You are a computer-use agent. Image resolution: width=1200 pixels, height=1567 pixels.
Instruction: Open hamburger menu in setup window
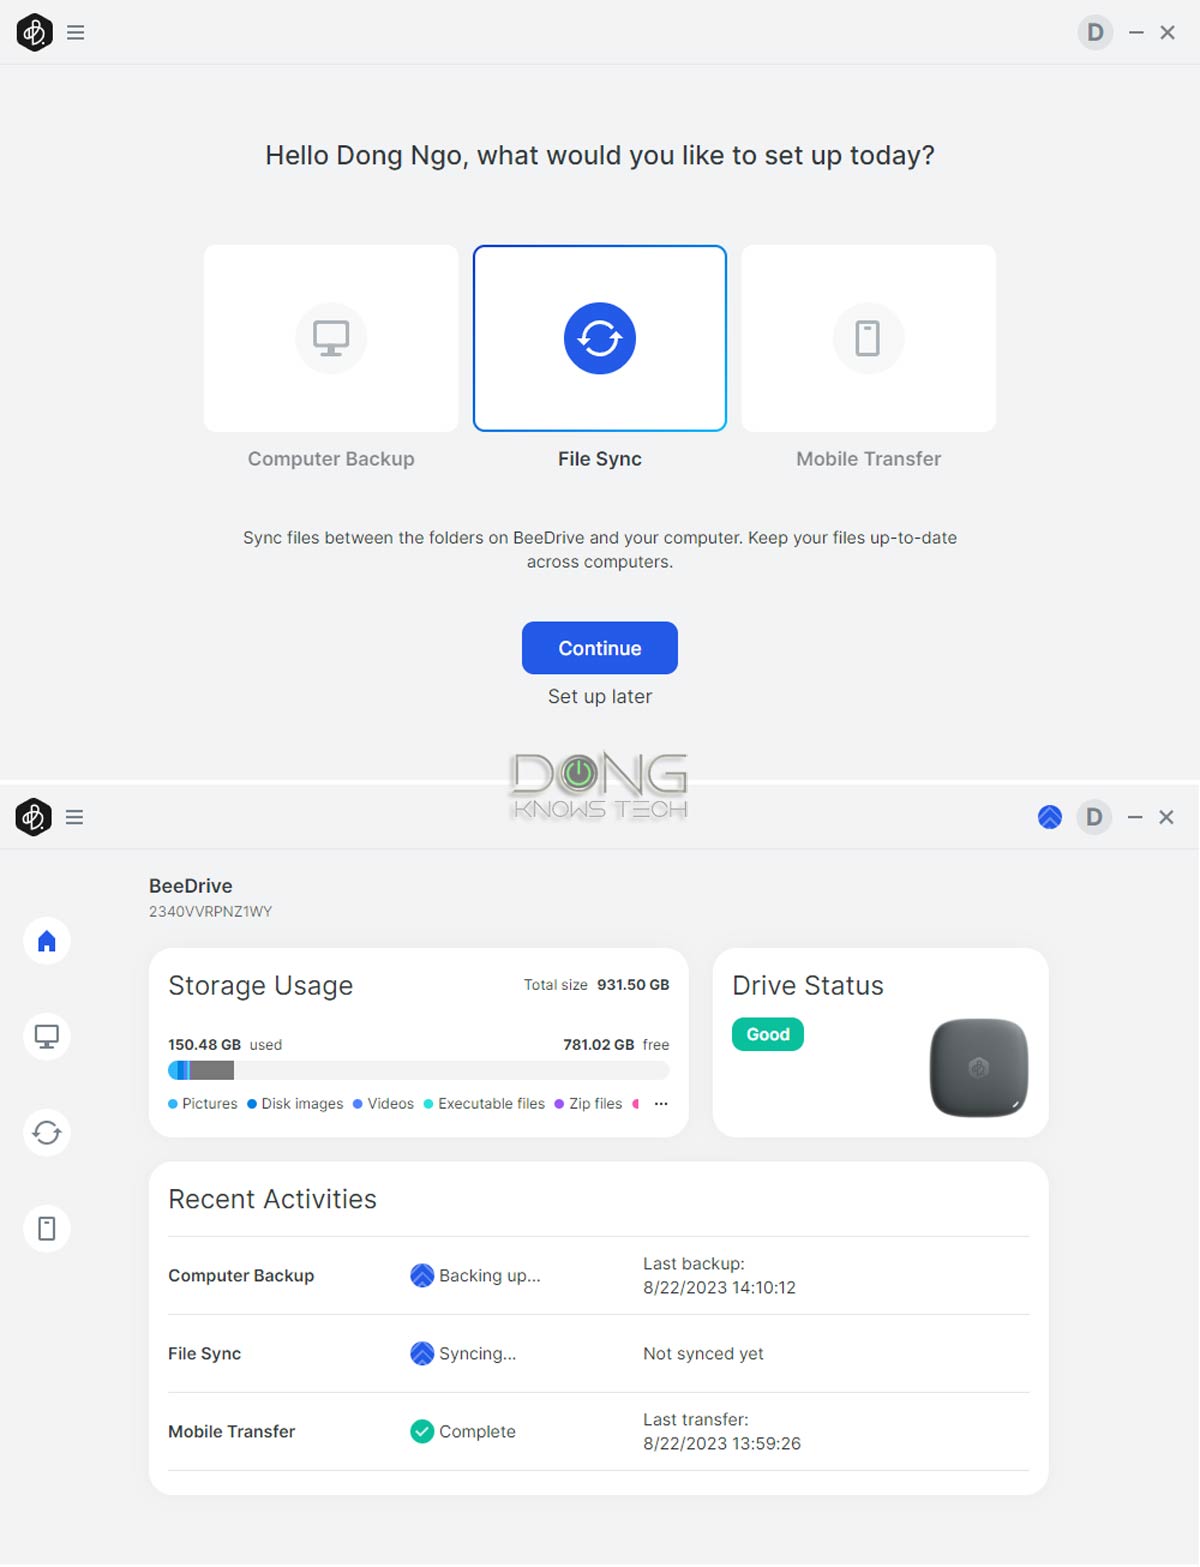pyautogui.click(x=75, y=33)
